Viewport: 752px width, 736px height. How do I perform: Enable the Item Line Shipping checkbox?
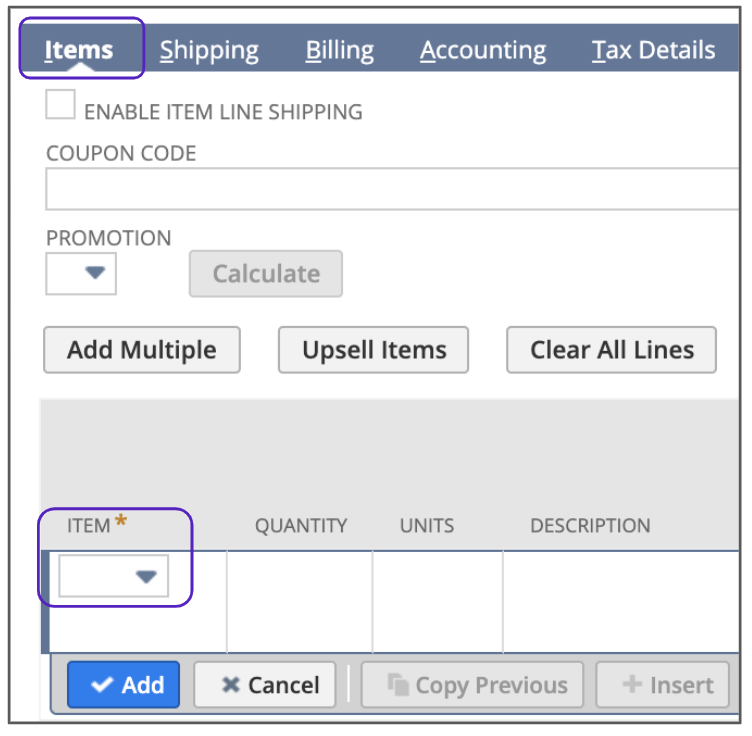point(61,105)
